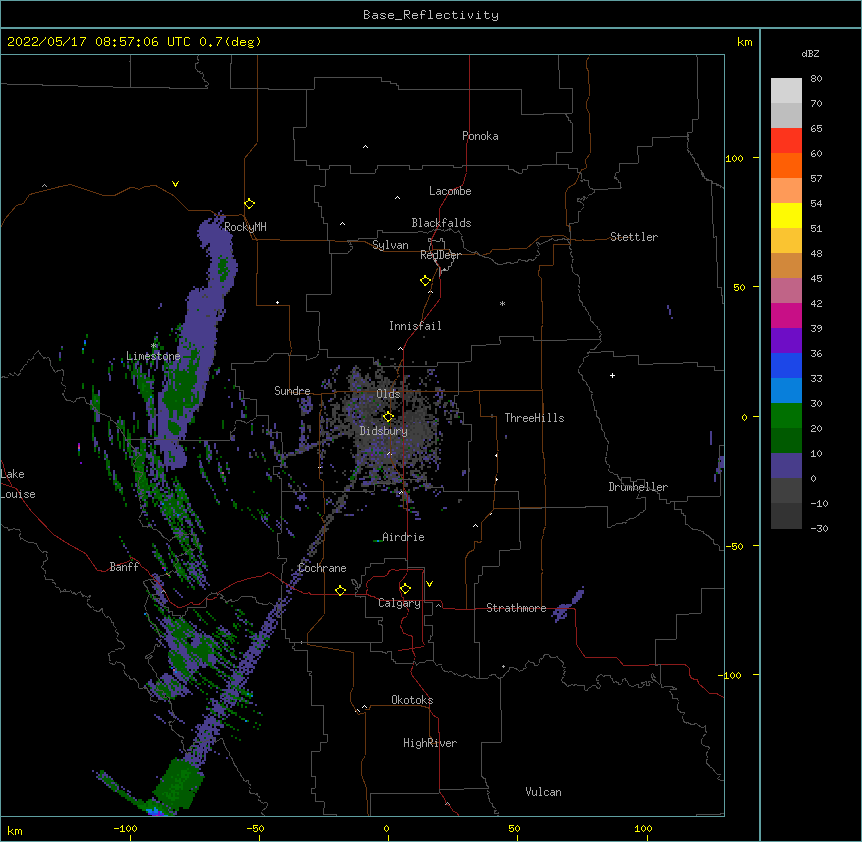The image size is (862, 842).
Task: Click the Blackfalds city label
Action: (x=441, y=223)
